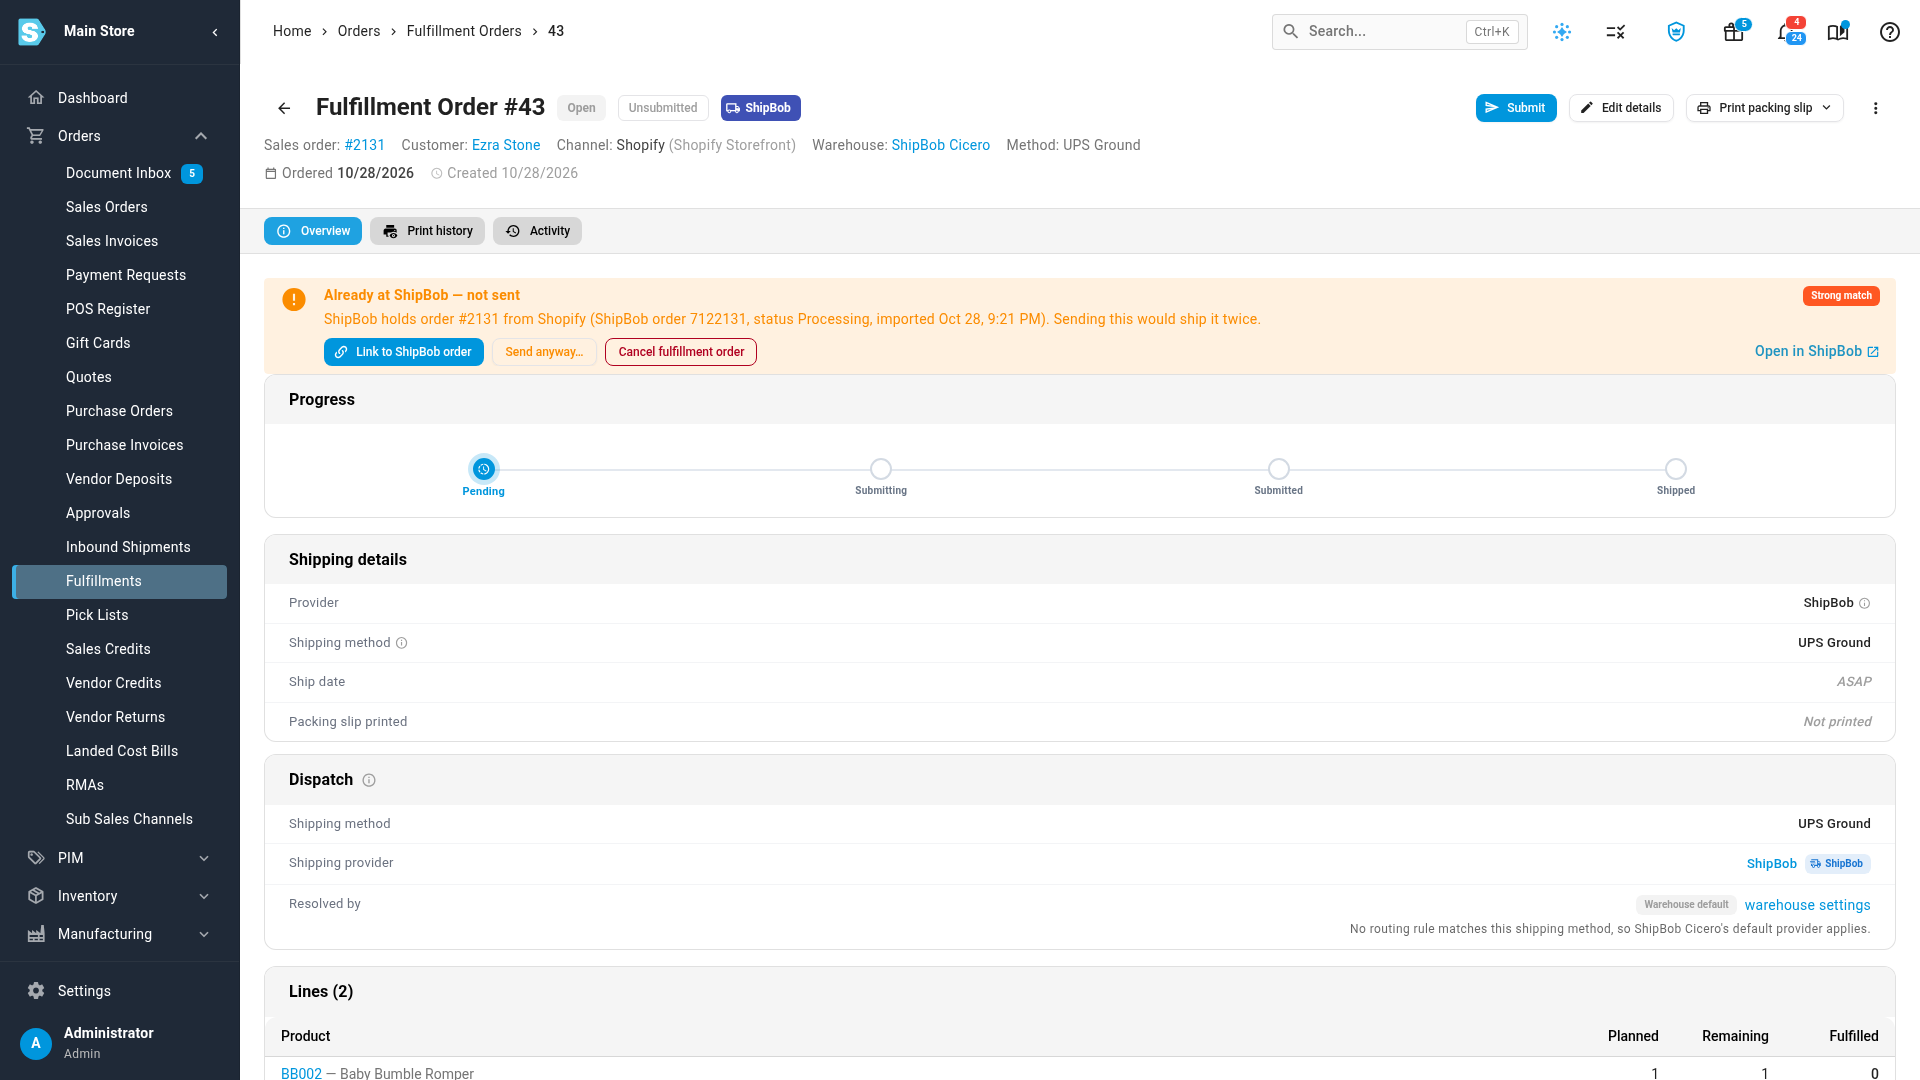Click the Edit details button

(x=1621, y=108)
